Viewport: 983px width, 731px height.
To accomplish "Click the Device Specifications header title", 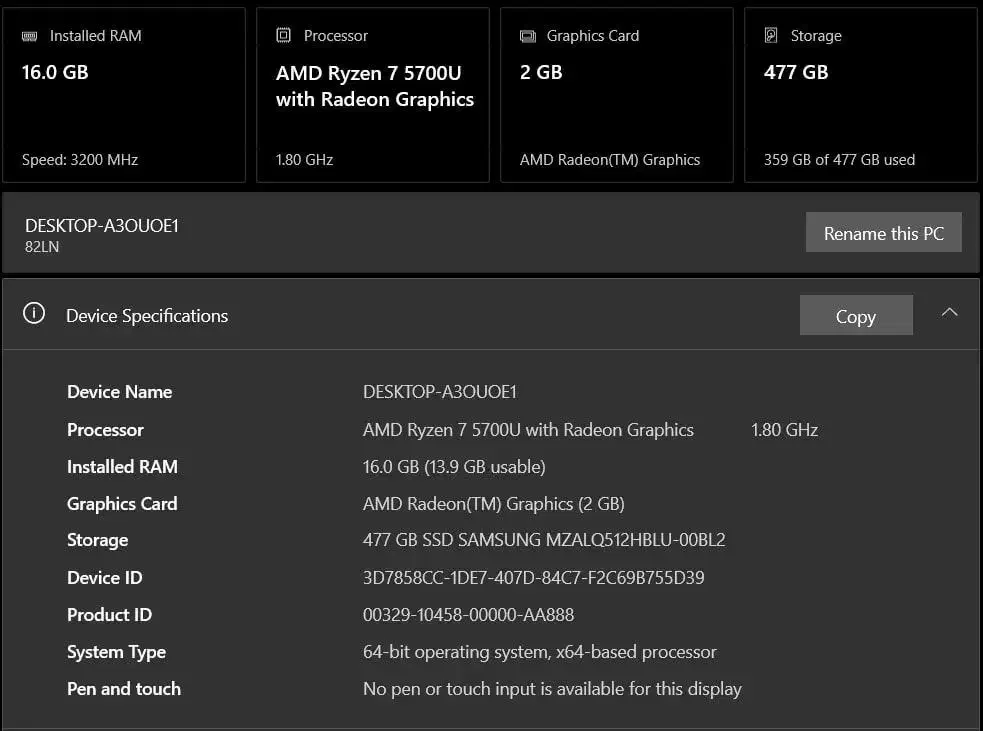I will coord(147,316).
